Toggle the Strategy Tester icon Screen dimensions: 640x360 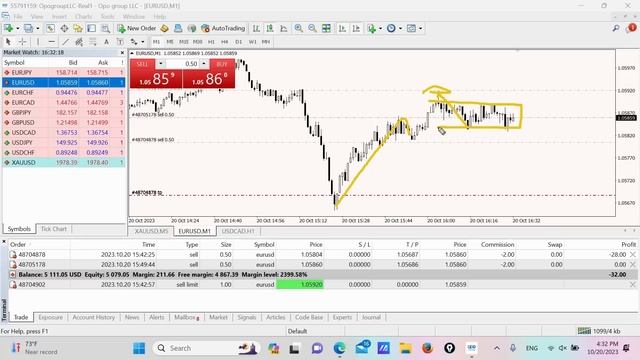coord(105,28)
